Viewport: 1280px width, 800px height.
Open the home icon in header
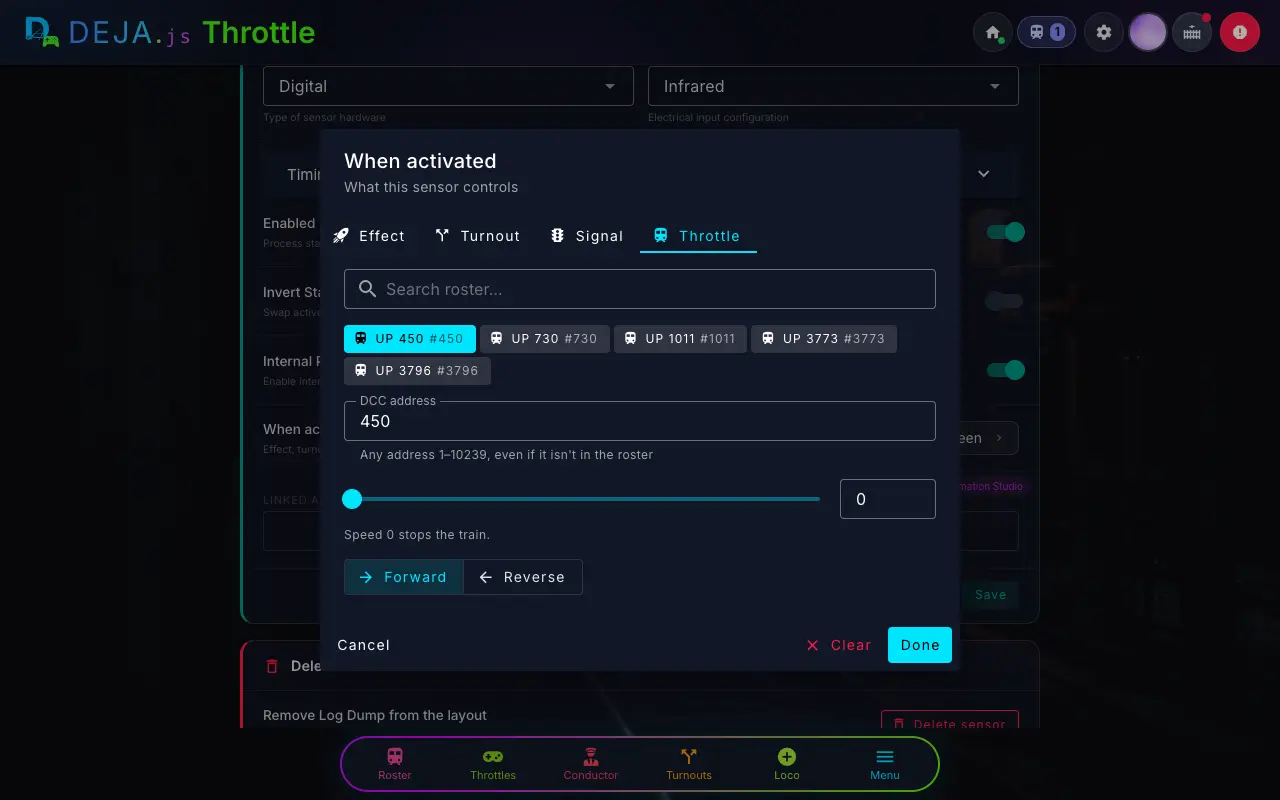tap(993, 32)
